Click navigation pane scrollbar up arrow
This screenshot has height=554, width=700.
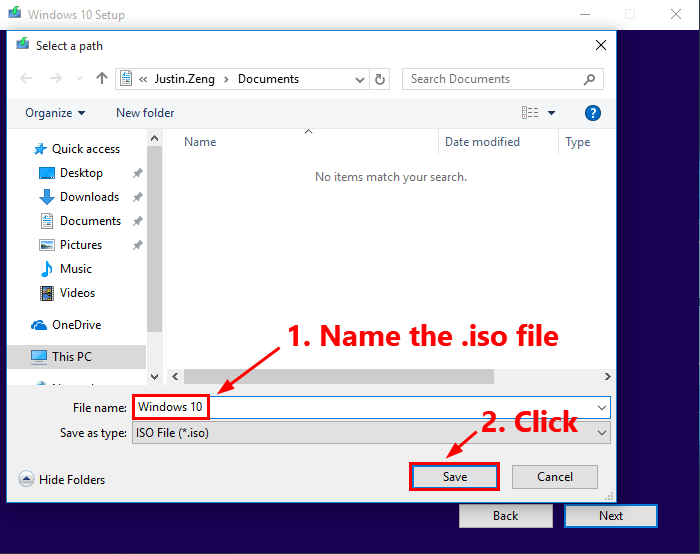[154, 138]
